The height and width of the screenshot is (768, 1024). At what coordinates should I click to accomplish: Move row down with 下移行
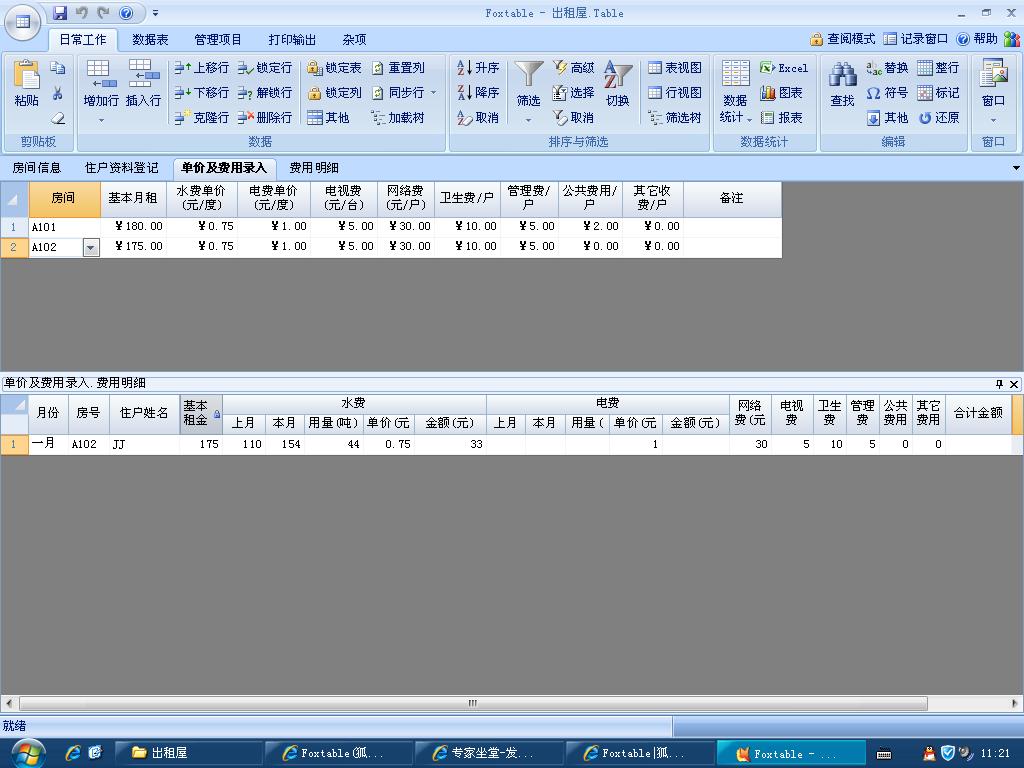pos(201,93)
